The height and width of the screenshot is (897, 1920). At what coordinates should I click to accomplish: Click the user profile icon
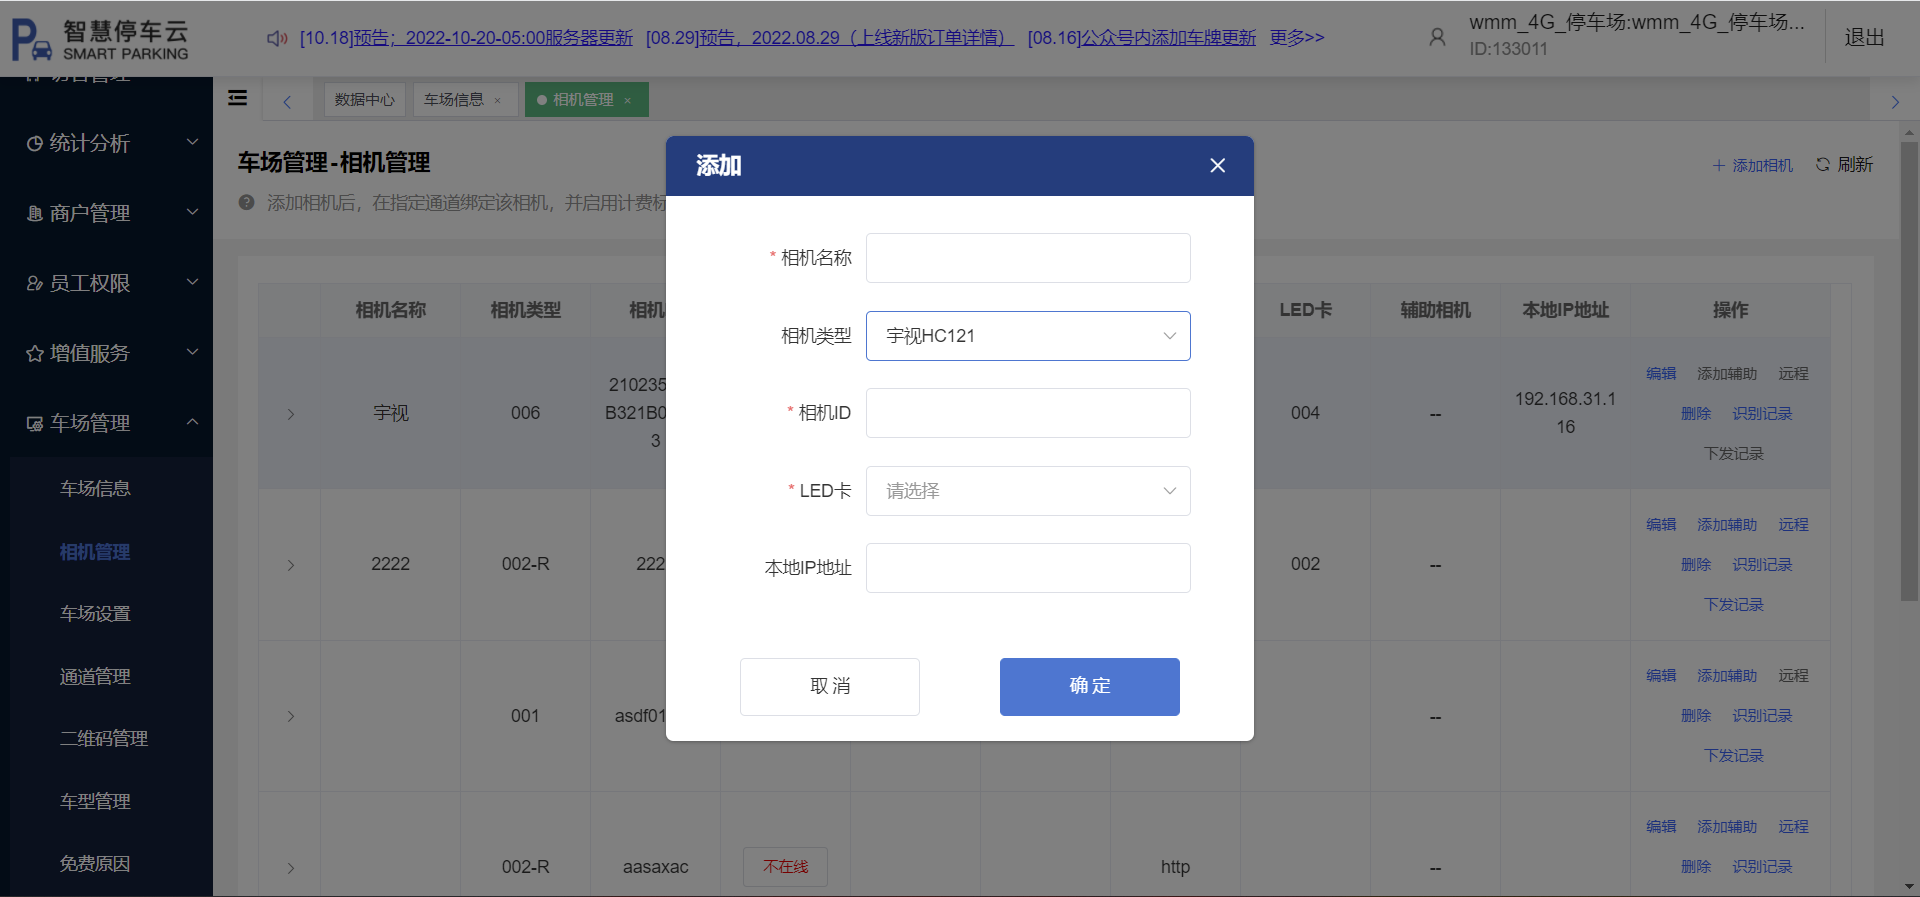pyautogui.click(x=1437, y=37)
